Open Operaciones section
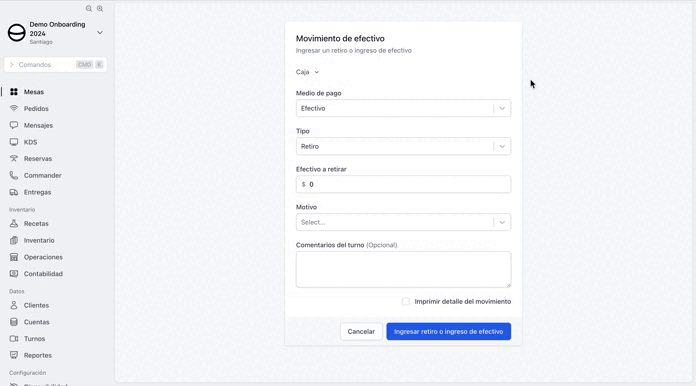 click(43, 257)
